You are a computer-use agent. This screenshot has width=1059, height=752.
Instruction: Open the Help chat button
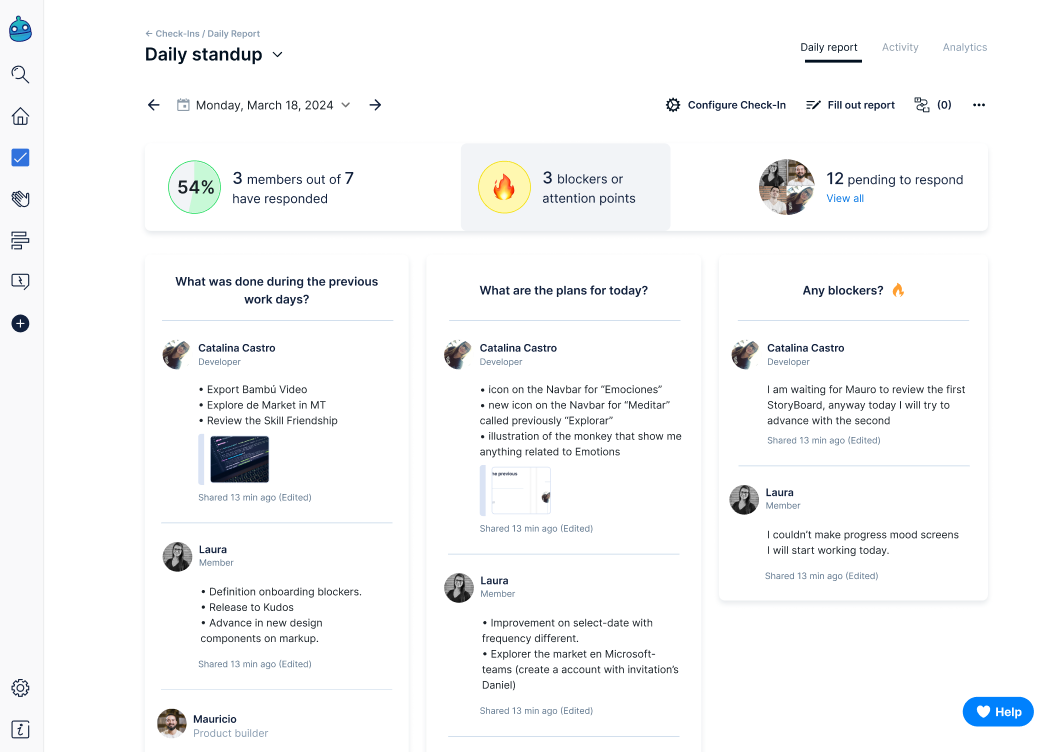[x=998, y=712]
